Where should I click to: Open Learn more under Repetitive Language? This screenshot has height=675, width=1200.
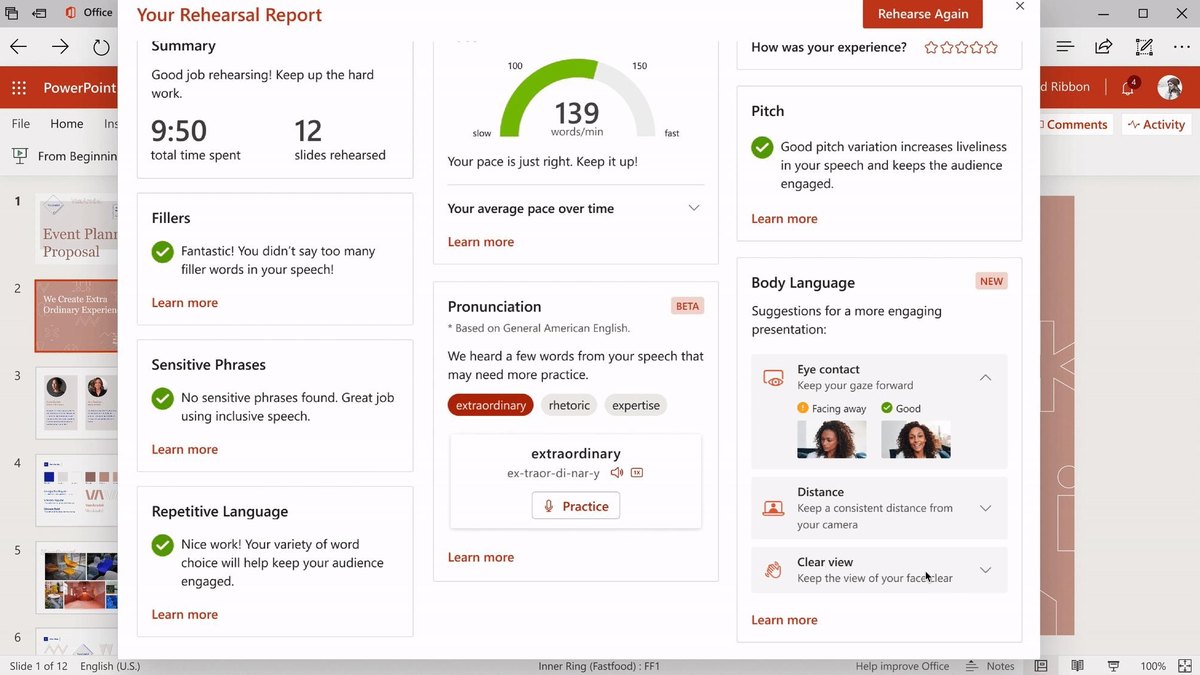tap(184, 614)
